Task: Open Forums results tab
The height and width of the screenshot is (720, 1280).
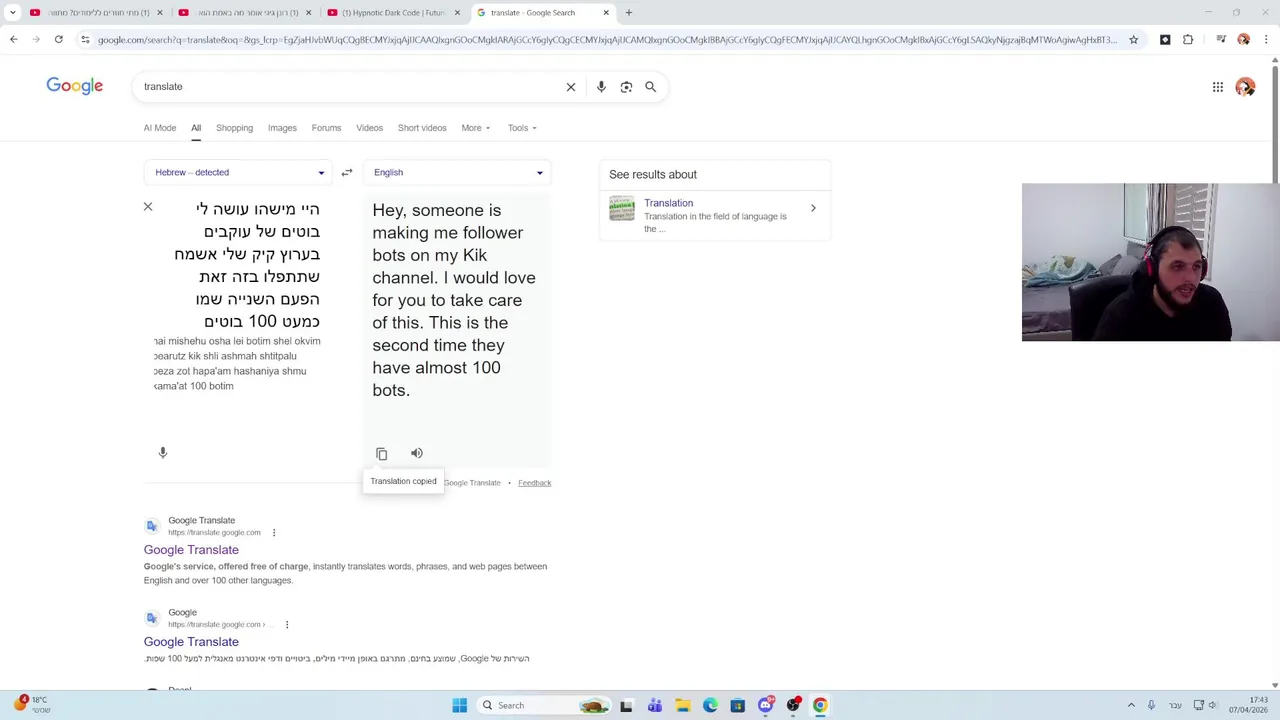Action: [x=326, y=128]
